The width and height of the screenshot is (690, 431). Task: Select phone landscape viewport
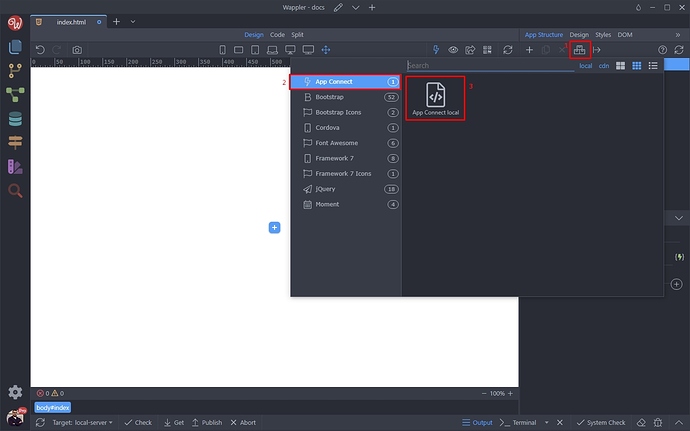pos(239,50)
